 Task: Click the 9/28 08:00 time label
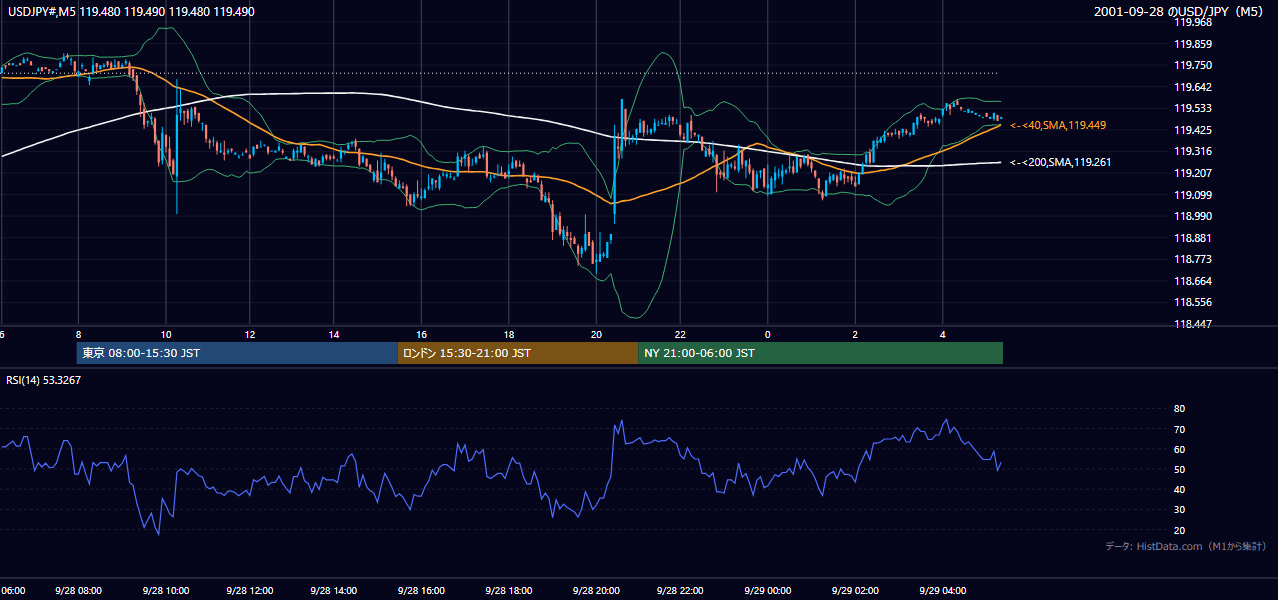[77, 591]
